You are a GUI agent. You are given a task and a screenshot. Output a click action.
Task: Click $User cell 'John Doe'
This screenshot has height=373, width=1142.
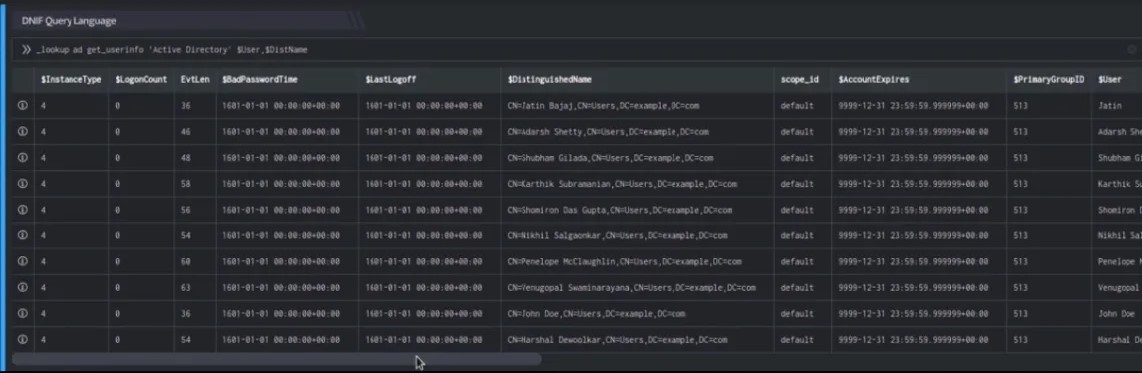point(1117,313)
